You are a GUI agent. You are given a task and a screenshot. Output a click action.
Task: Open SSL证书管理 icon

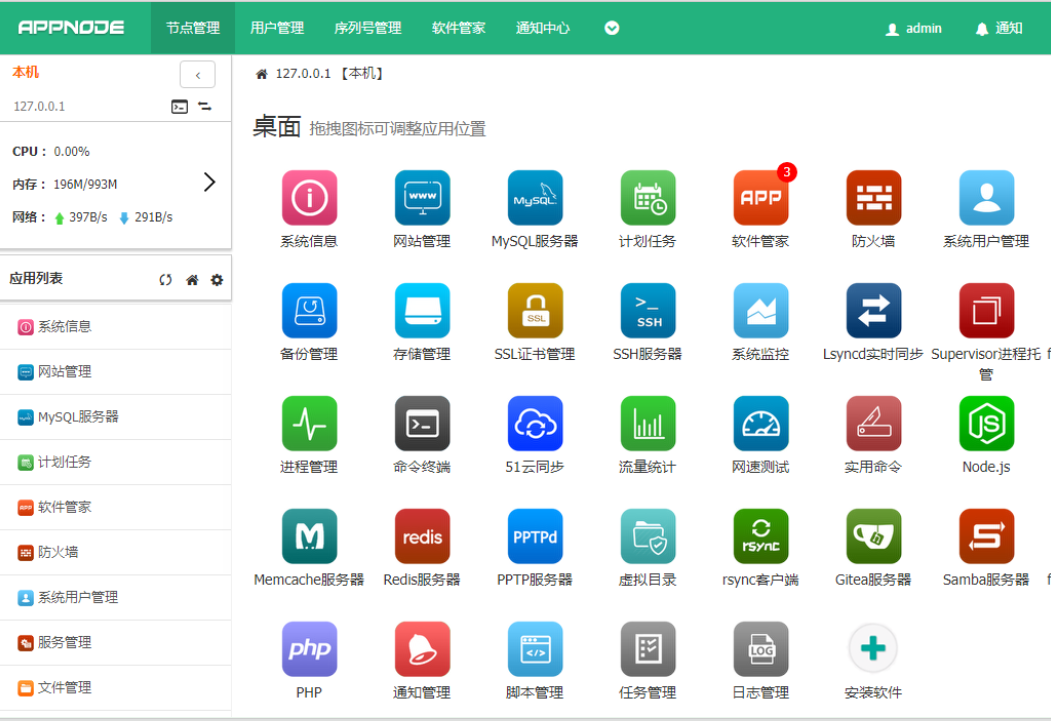535,310
